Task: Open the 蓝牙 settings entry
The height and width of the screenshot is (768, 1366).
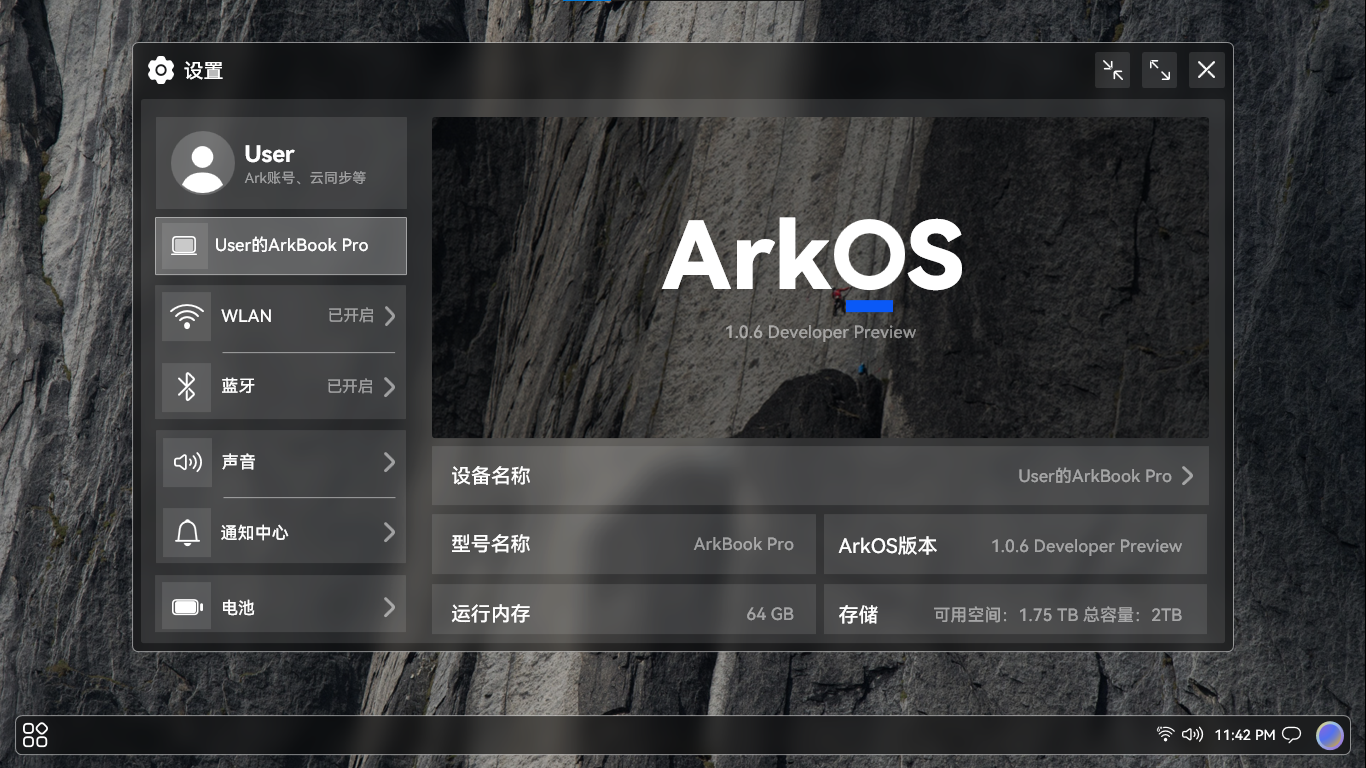Action: 281,387
